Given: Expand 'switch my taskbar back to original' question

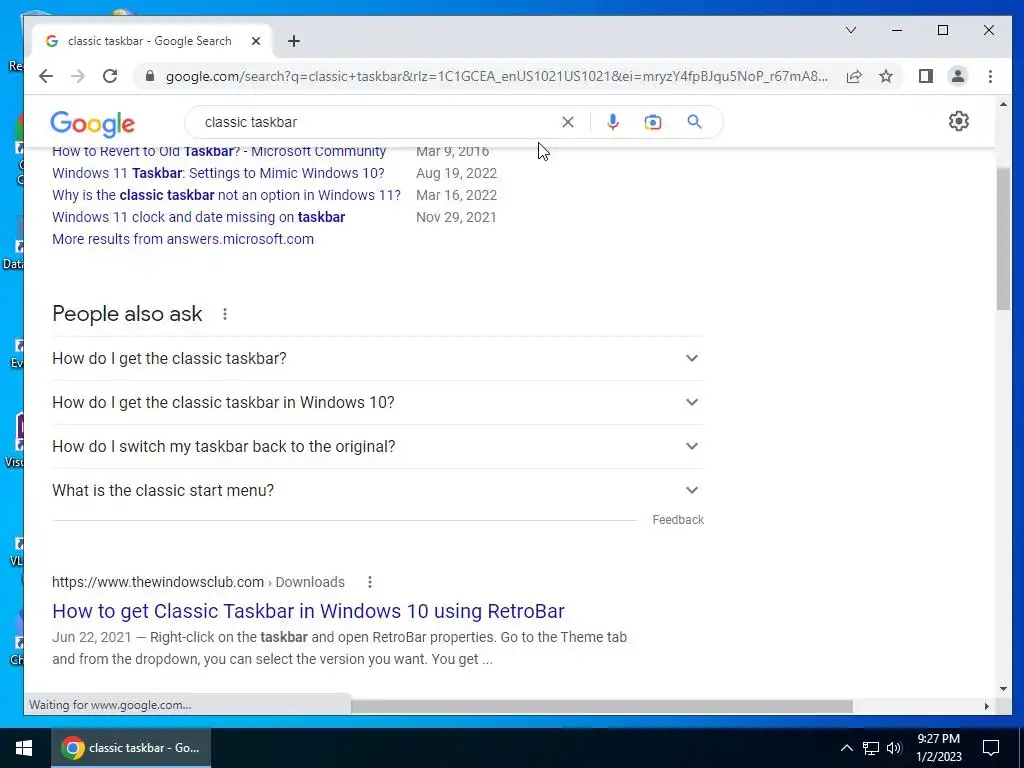Looking at the screenshot, I should pyautogui.click(x=377, y=446).
